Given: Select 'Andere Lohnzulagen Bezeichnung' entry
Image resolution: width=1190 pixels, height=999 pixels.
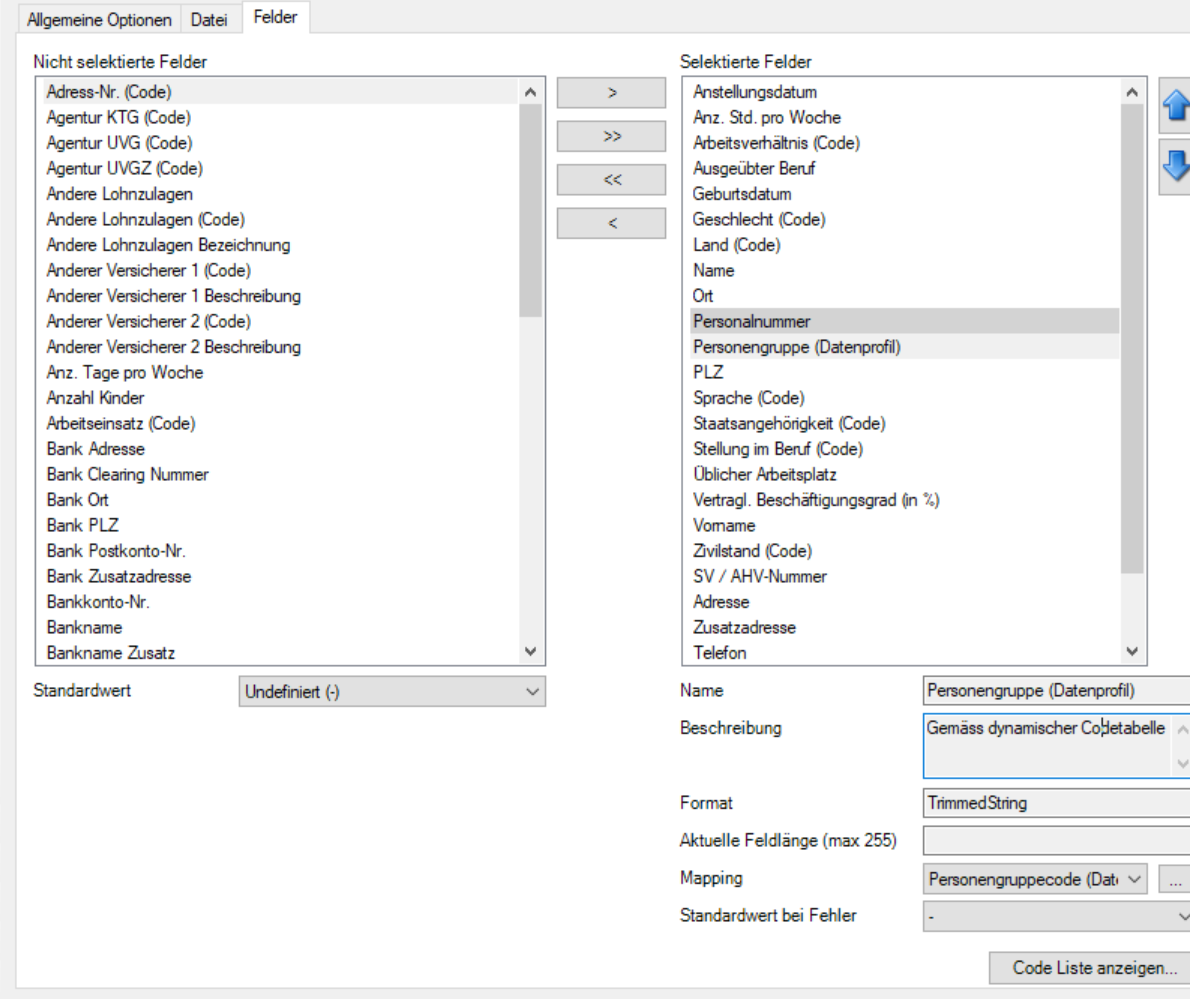Looking at the screenshot, I should 280,245.
